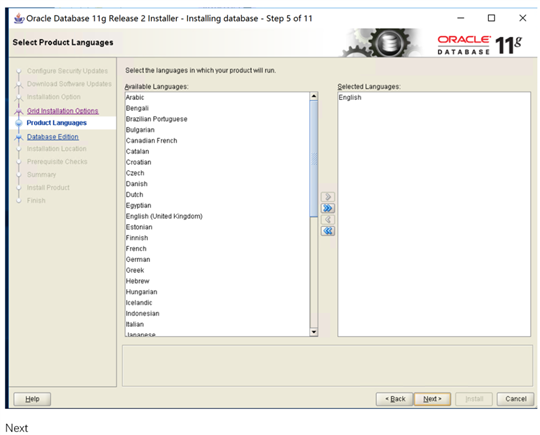This screenshot has width=540, height=435.
Task: Click the Oracle installer Java icon in title bar
Action: tap(19, 18)
